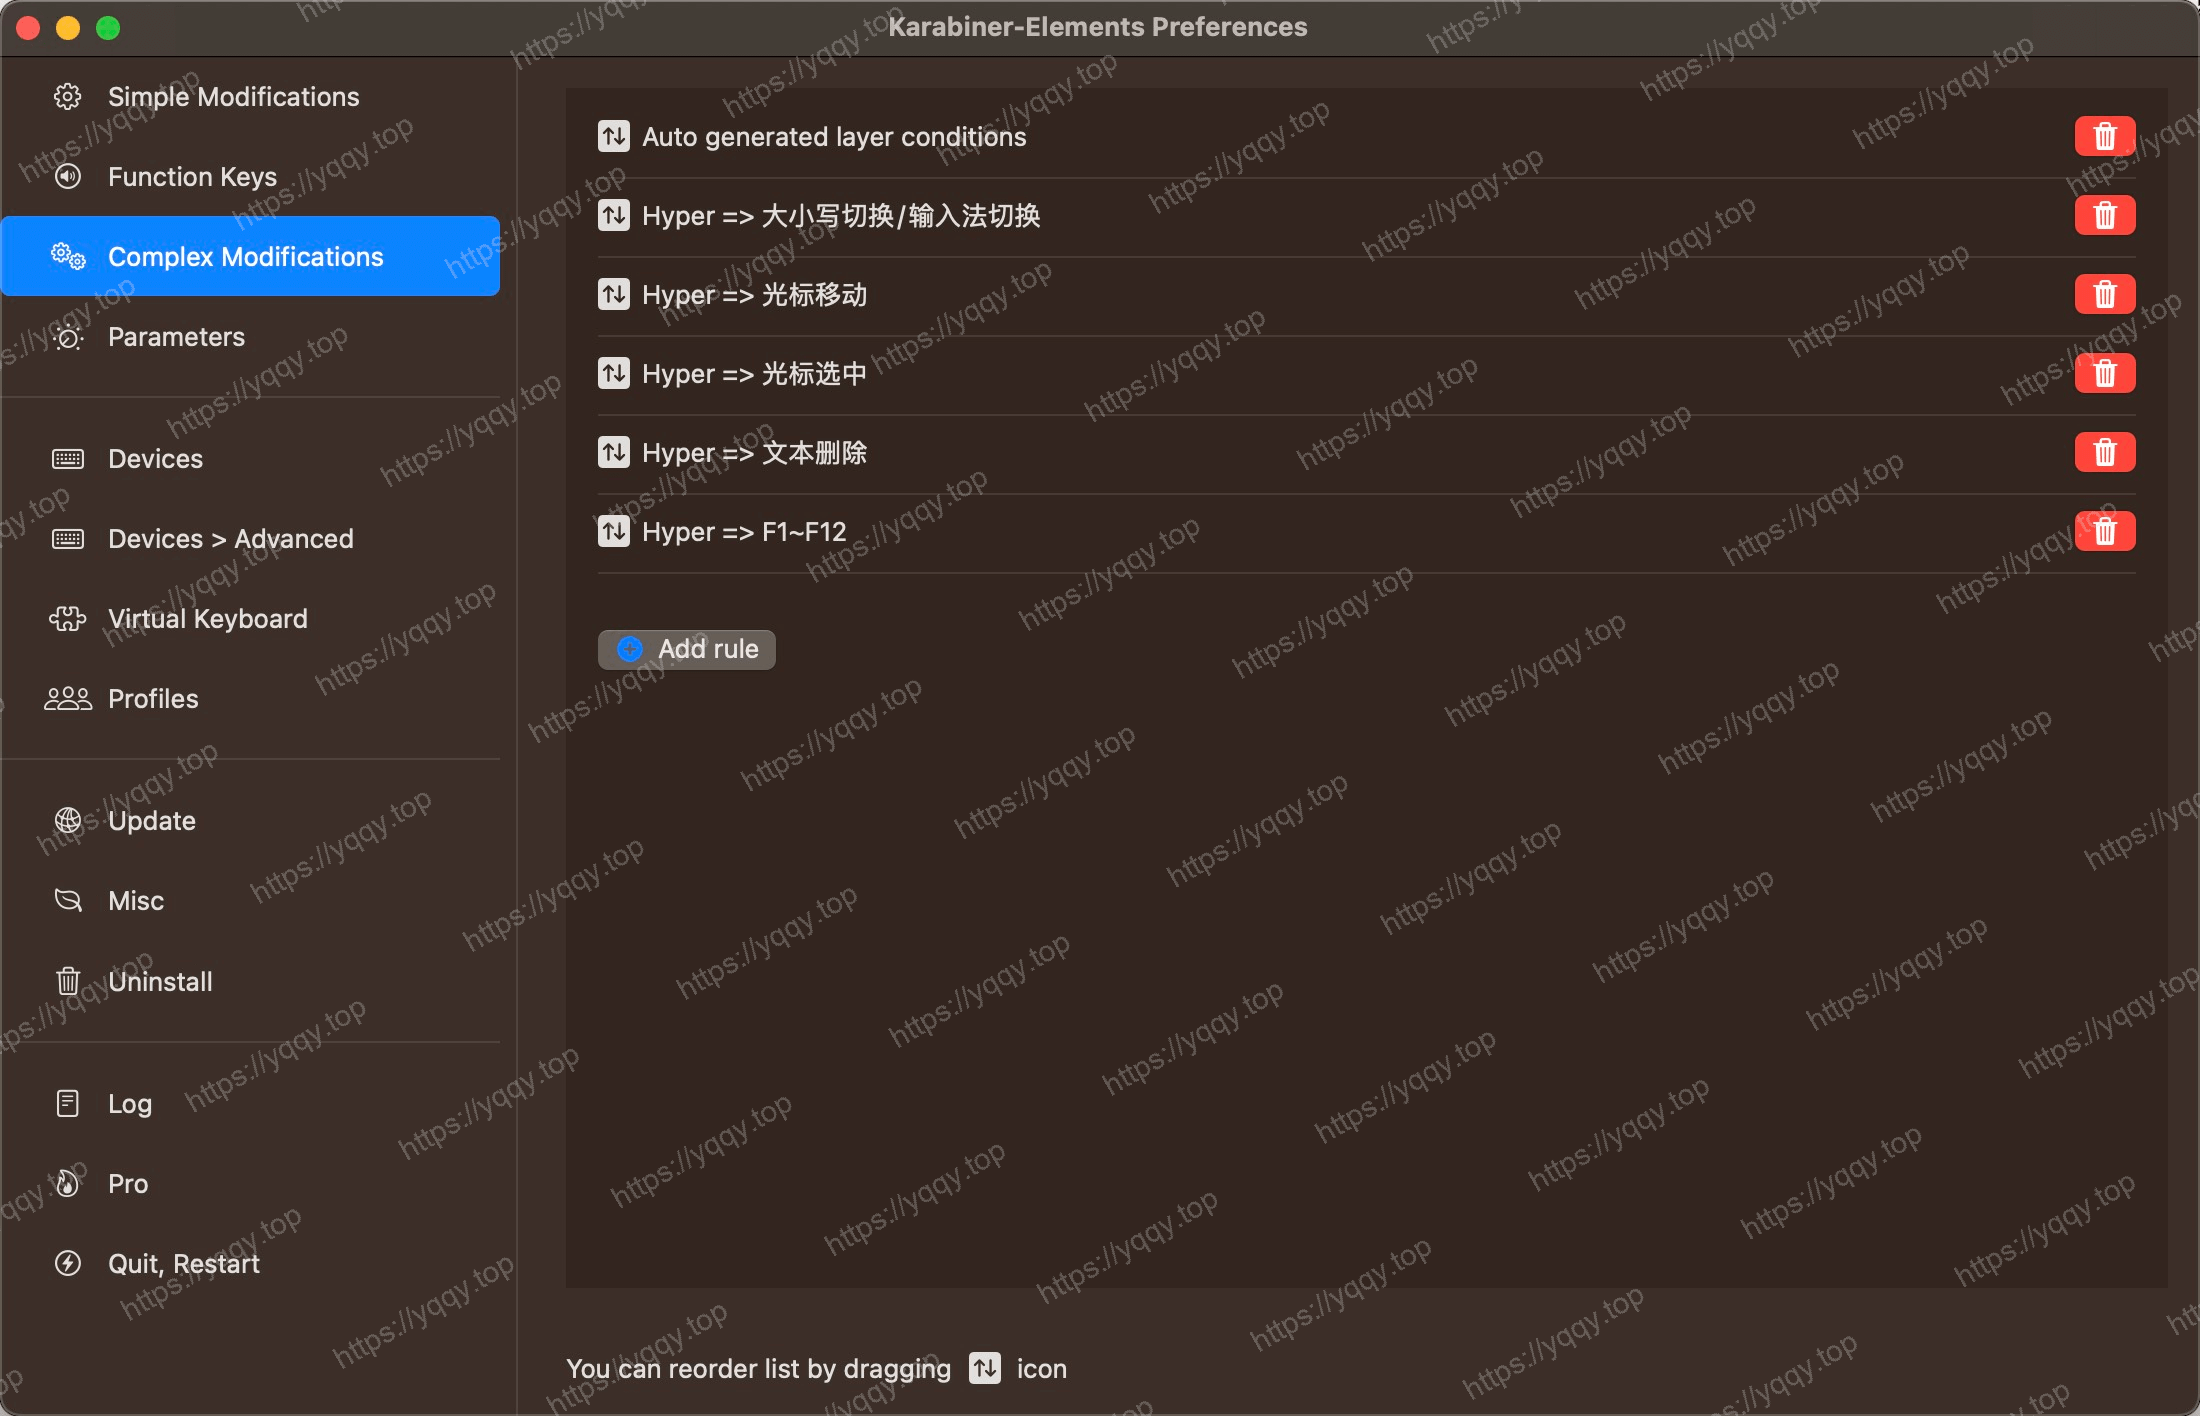Click the Virtual Keyboard puzzle icon
The image size is (2200, 1416).
68,619
